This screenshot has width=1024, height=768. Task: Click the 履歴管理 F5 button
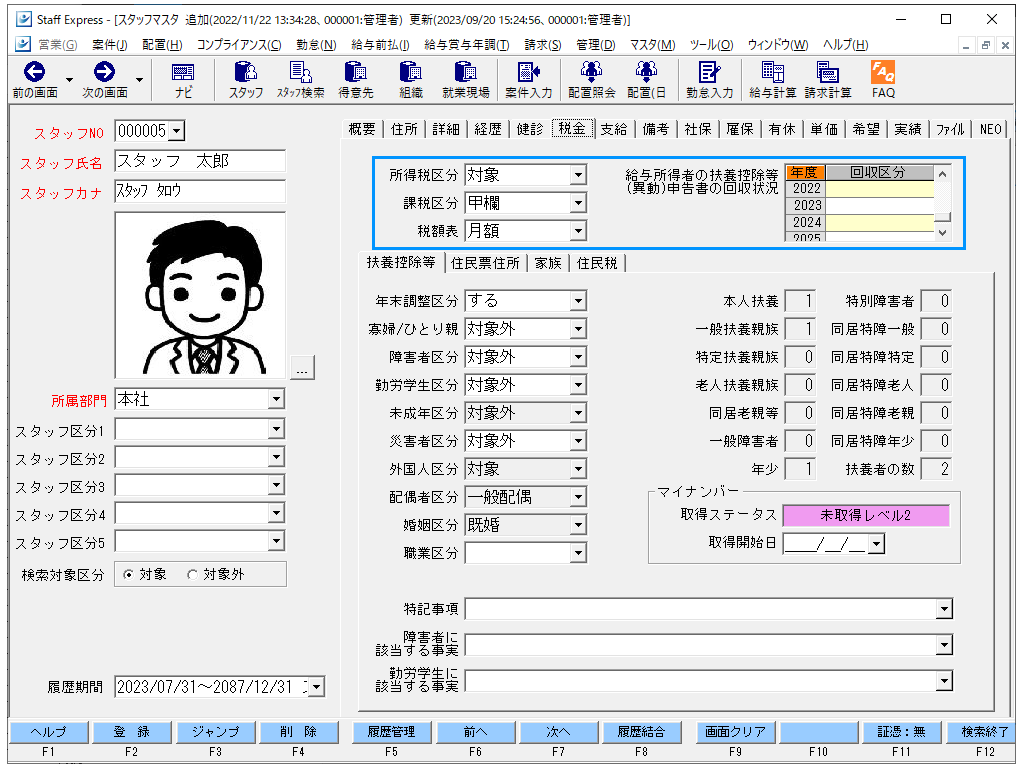coord(391,732)
